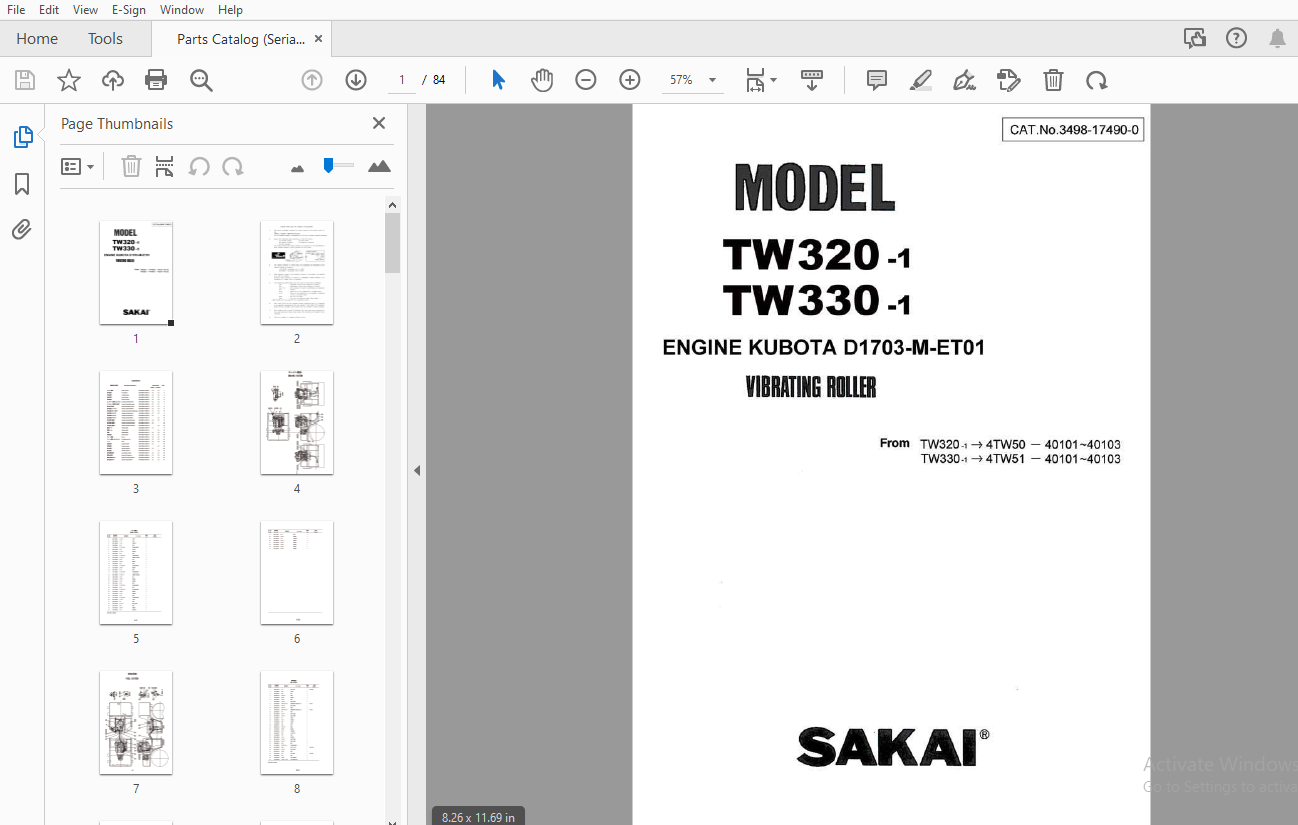Bookmark the file with the star icon
Screen dimensions: 1298x825
tap(69, 81)
